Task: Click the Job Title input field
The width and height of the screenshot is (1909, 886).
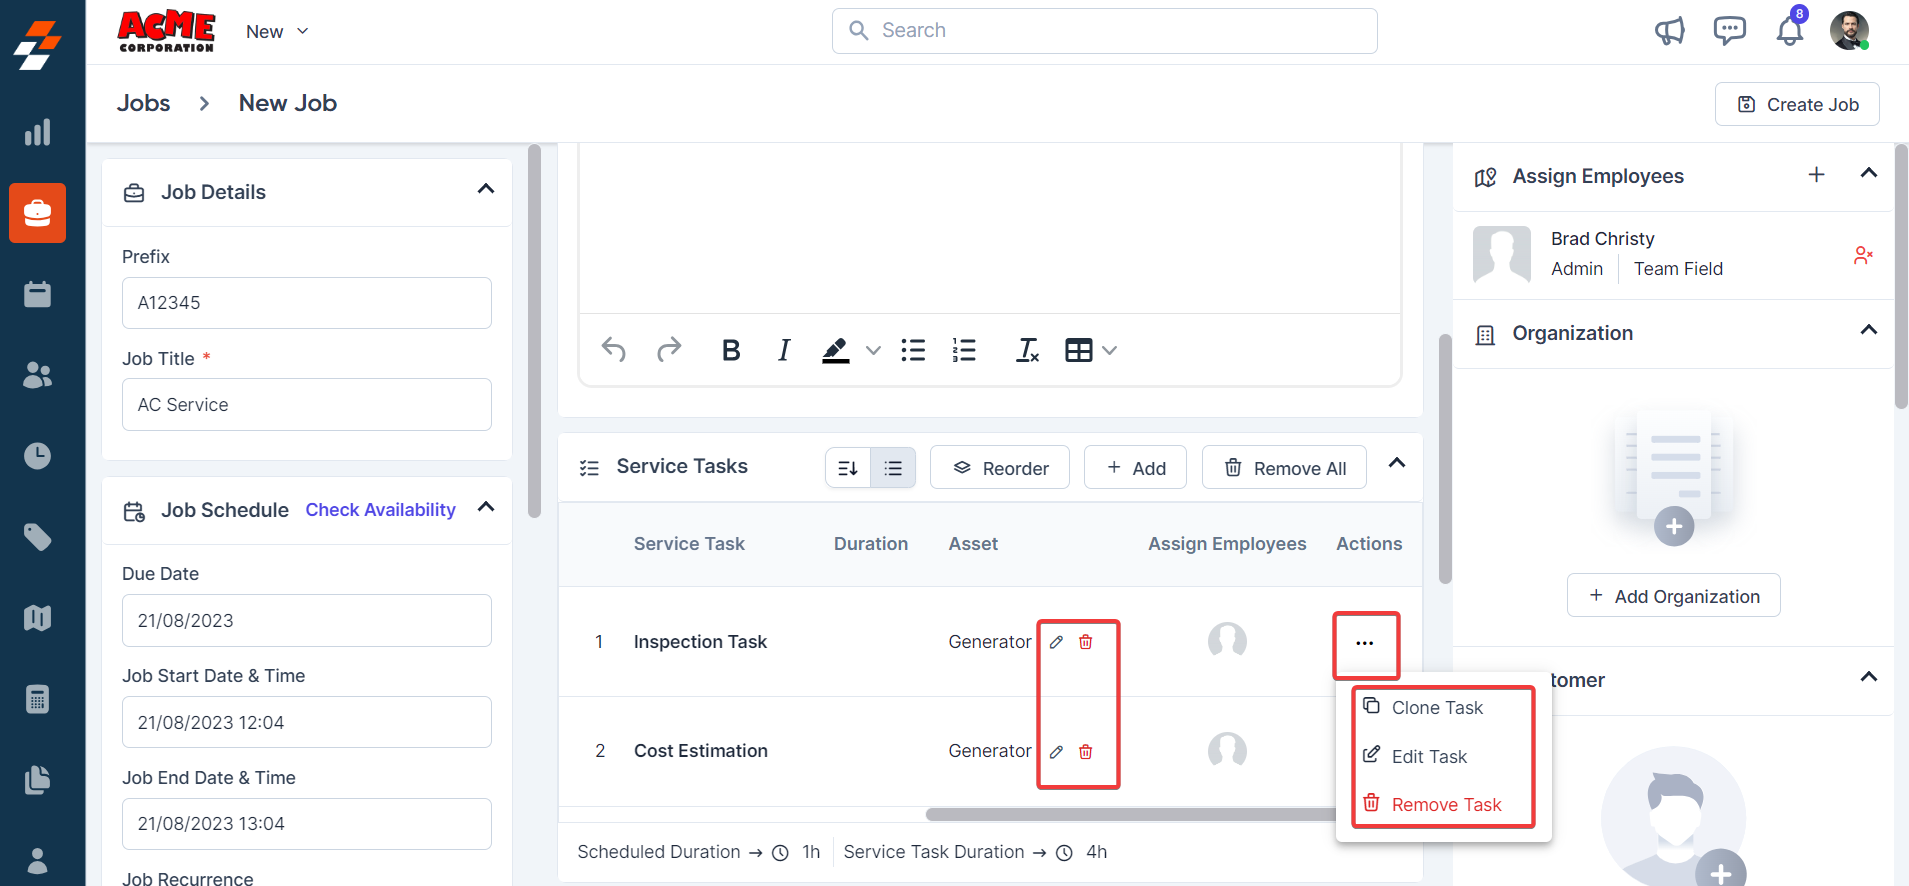Action: [307, 405]
